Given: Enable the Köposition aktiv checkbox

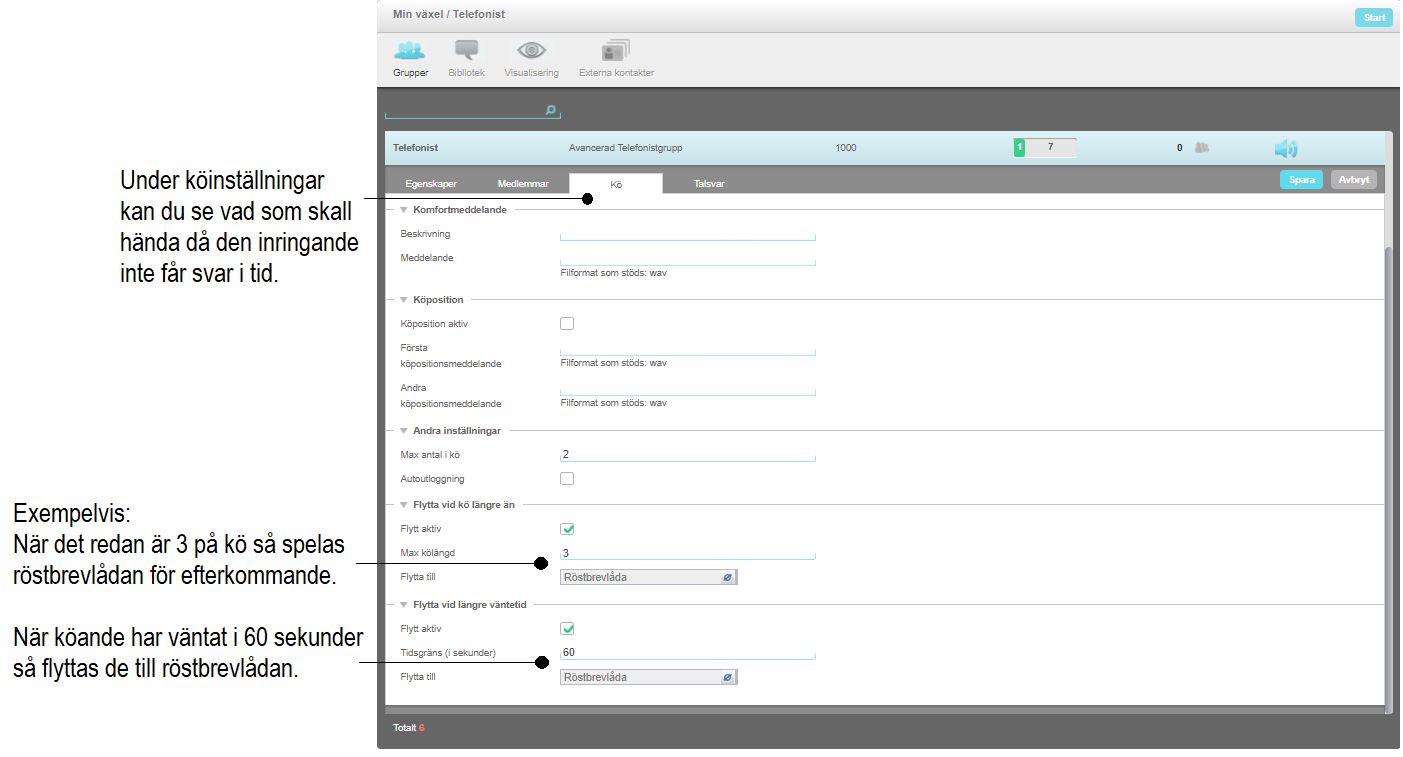Looking at the screenshot, I should pyautogui.click(x=567, y=323).
